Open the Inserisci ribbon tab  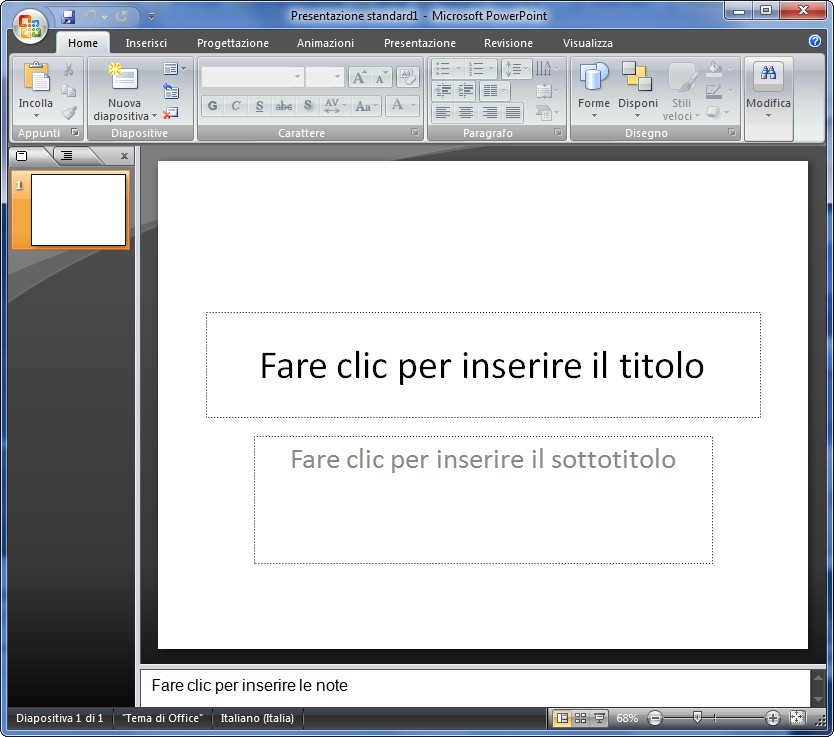[146, 43]
